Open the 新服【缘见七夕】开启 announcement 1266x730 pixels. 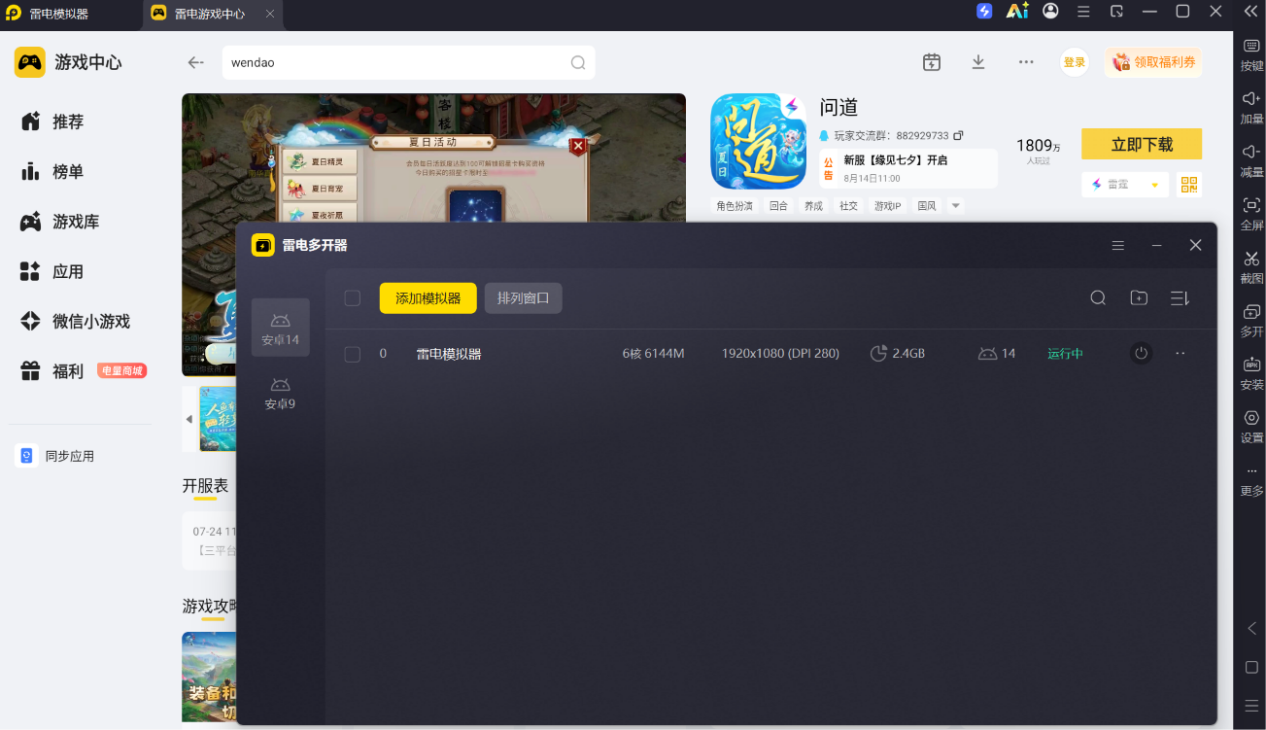click(x=908, y=169)
